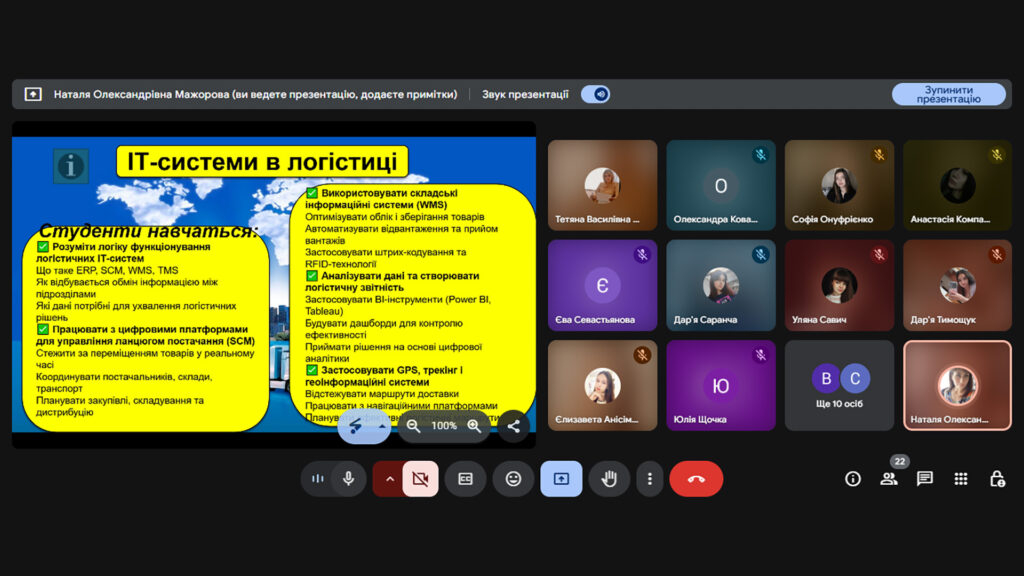Show participants list

click(889, 479)
